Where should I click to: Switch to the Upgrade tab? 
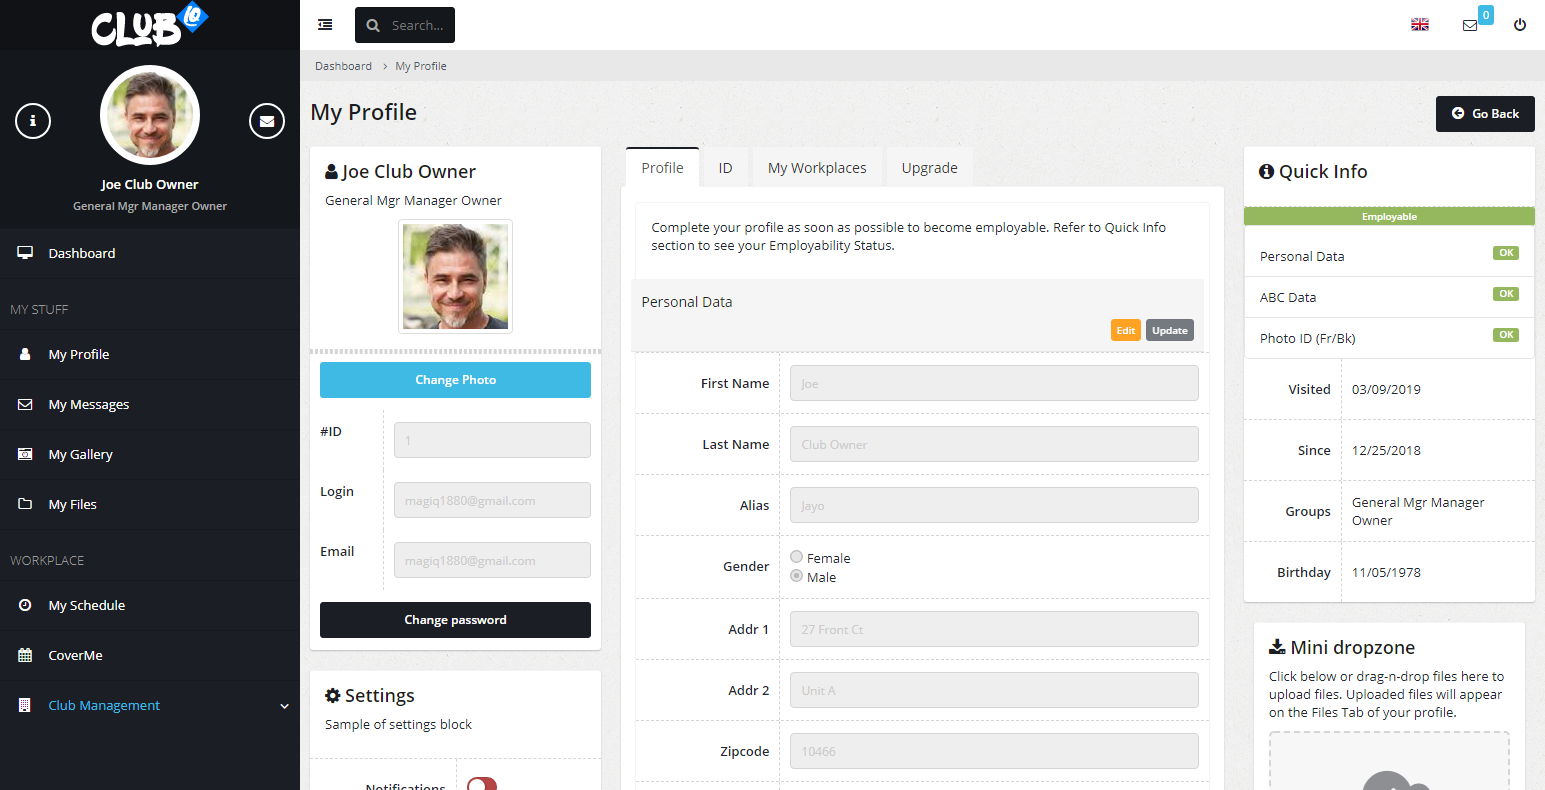point(929,168)
